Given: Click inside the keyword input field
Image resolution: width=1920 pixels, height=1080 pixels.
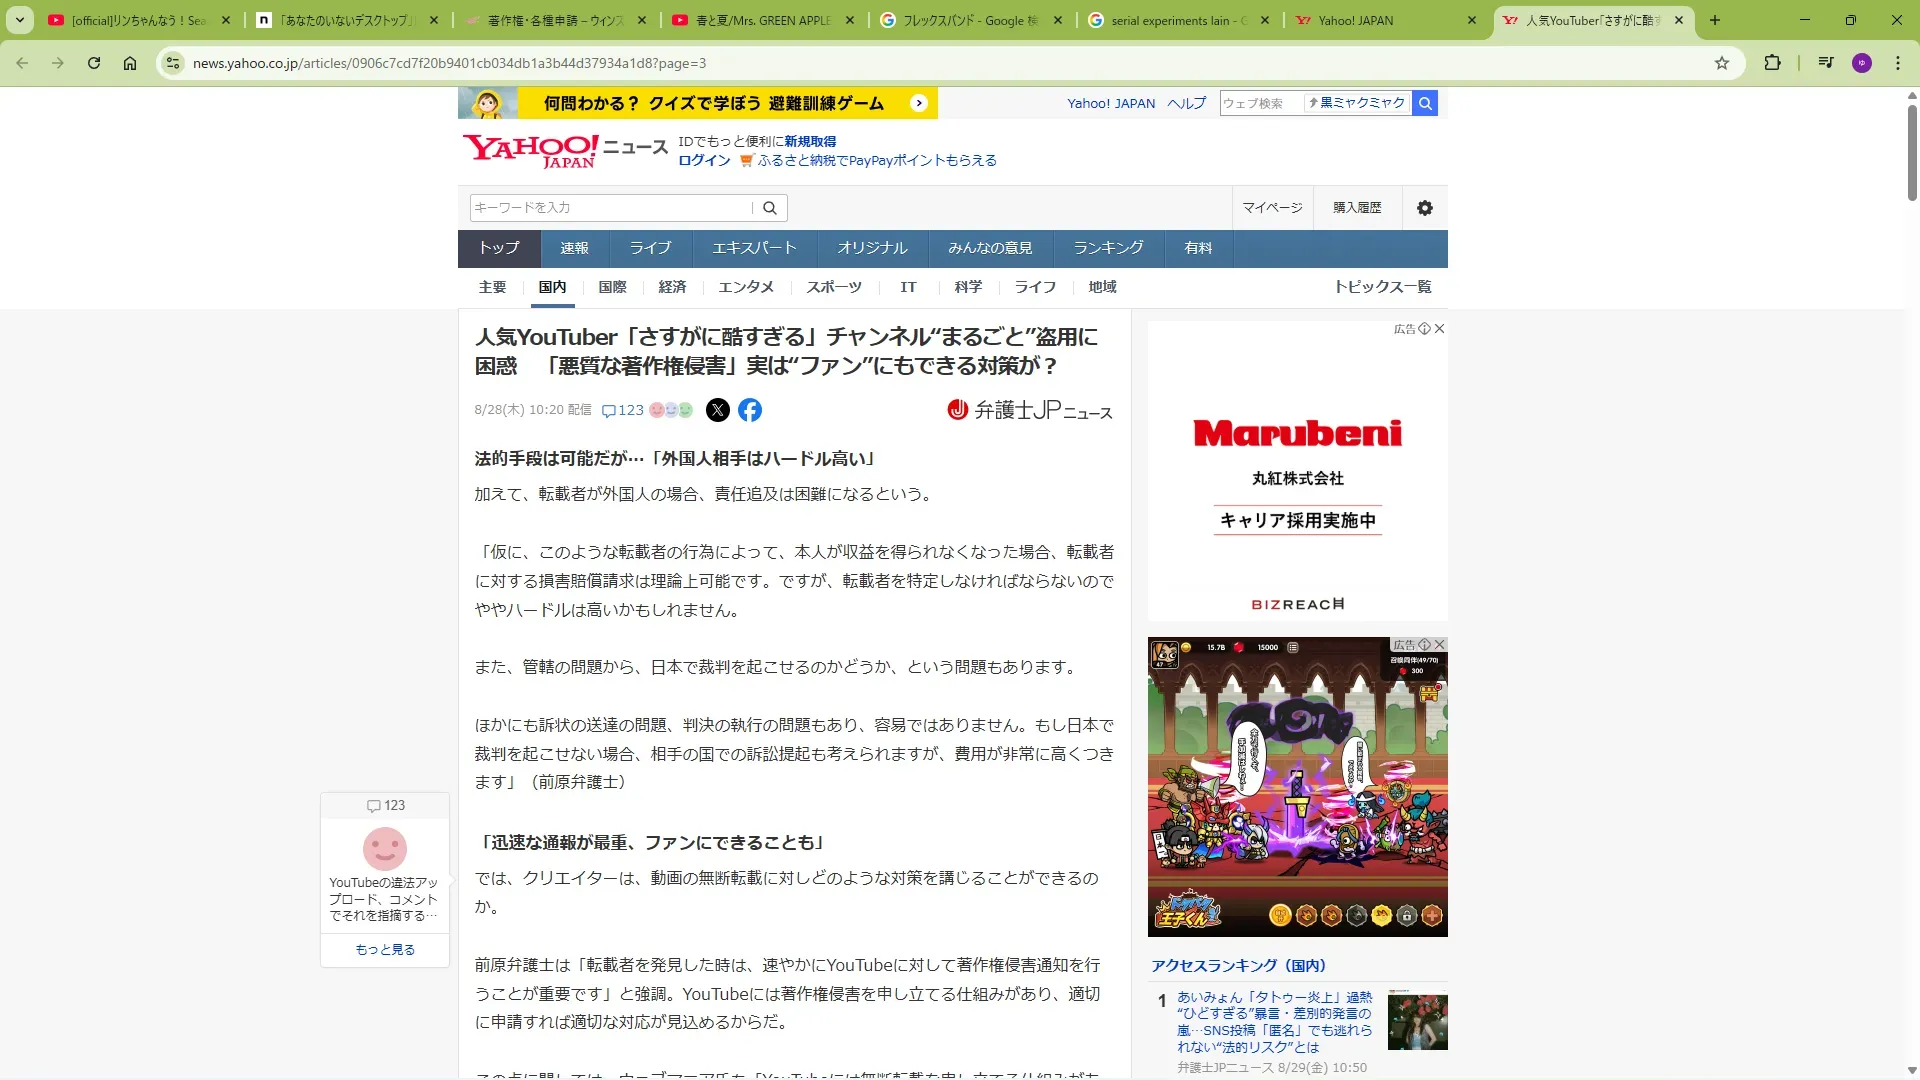Looking at the screenshot, I should point(610,208).
